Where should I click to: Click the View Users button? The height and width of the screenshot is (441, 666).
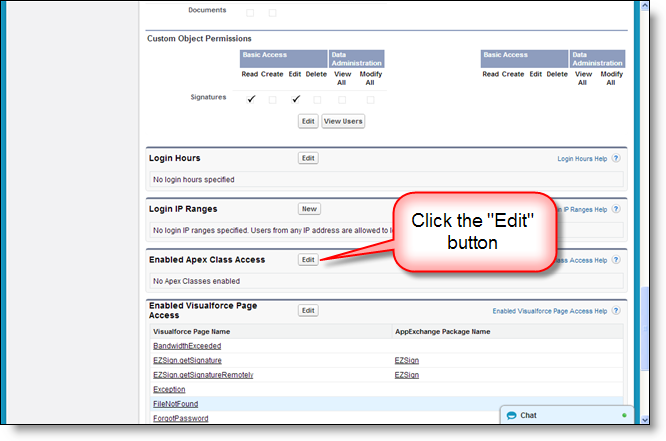tap(343, 121)
